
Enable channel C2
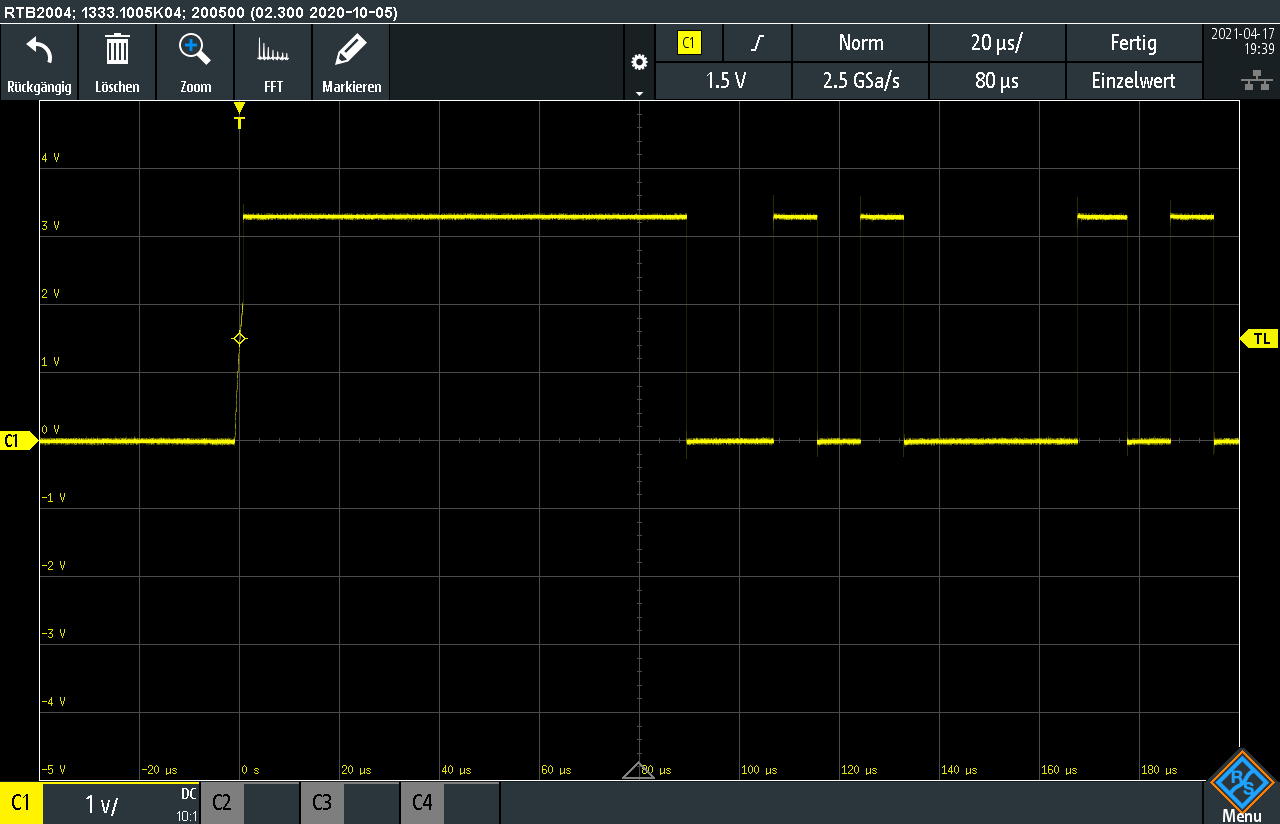(x=222, y=803)
